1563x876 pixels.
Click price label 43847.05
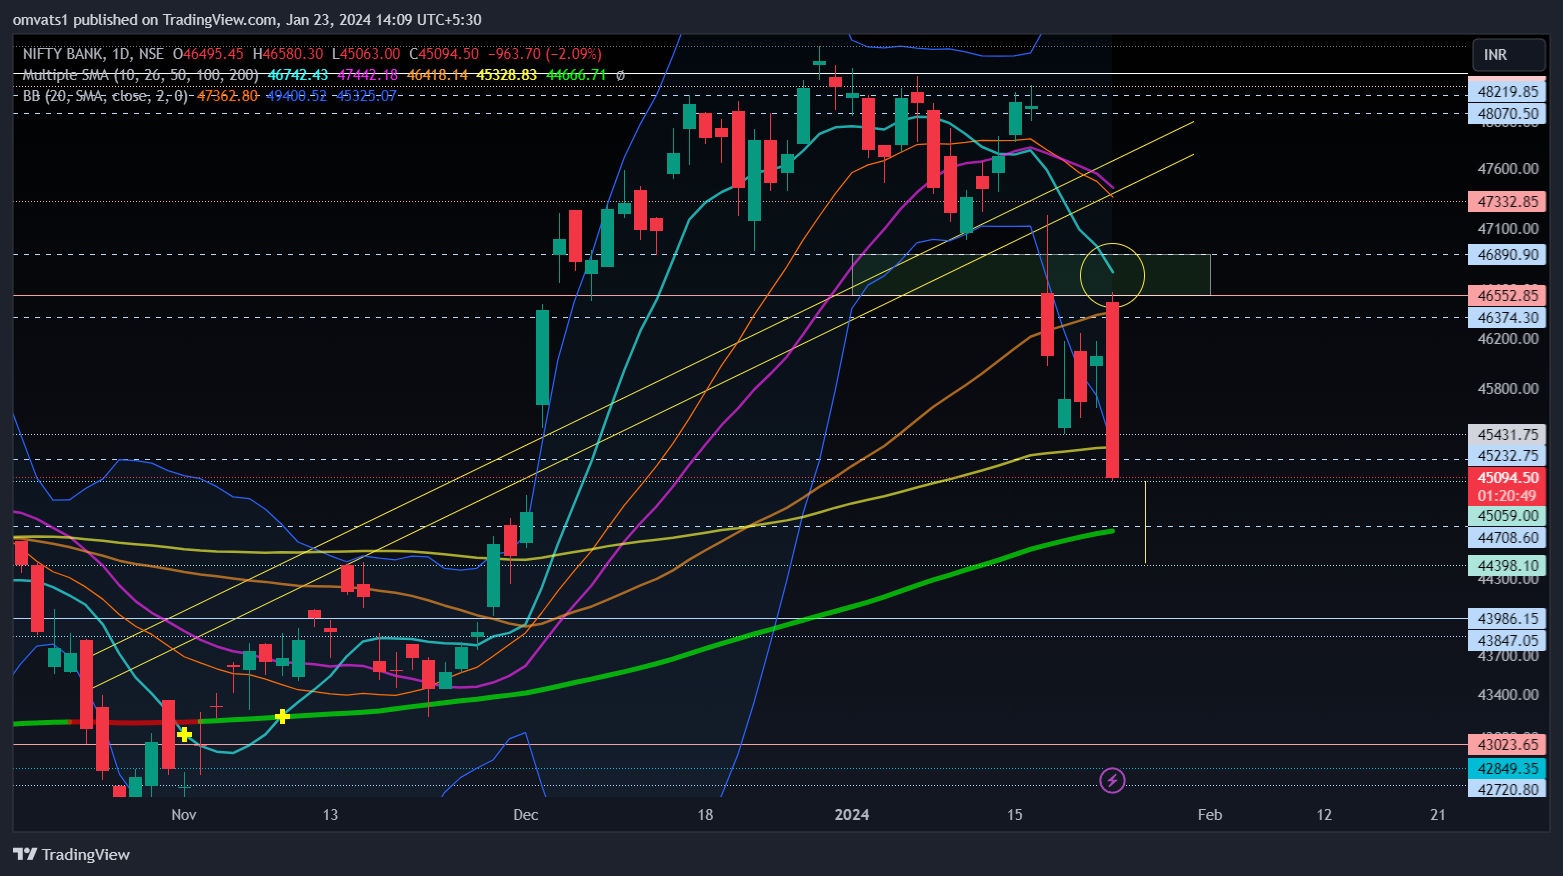point(1508,640)
